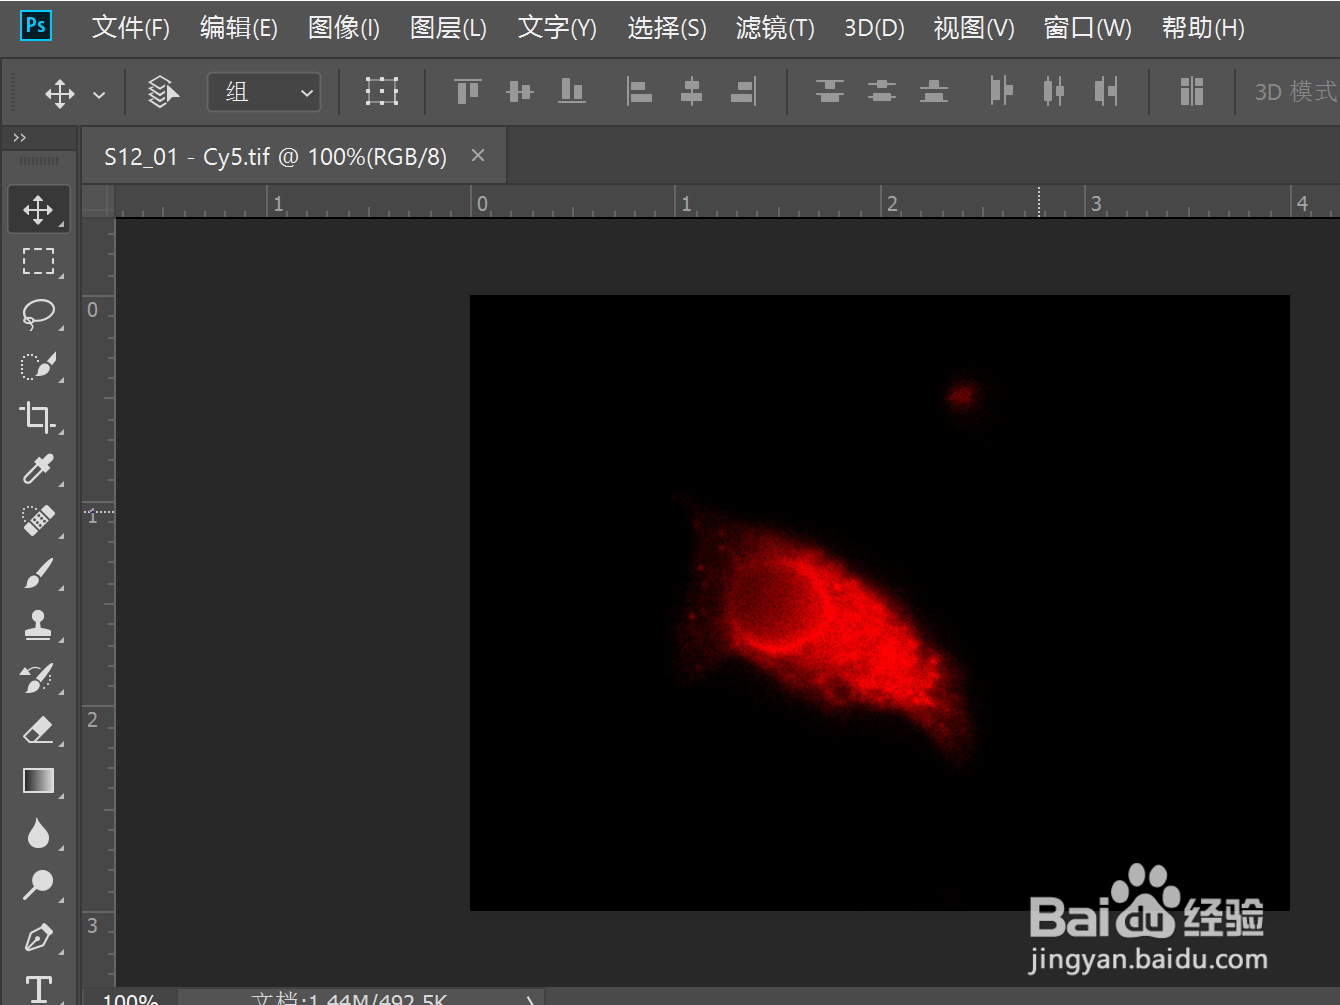The height and width of the screenshot is (1005, 1340).
Task: Select the Brush tool
Action: point(38,574)
